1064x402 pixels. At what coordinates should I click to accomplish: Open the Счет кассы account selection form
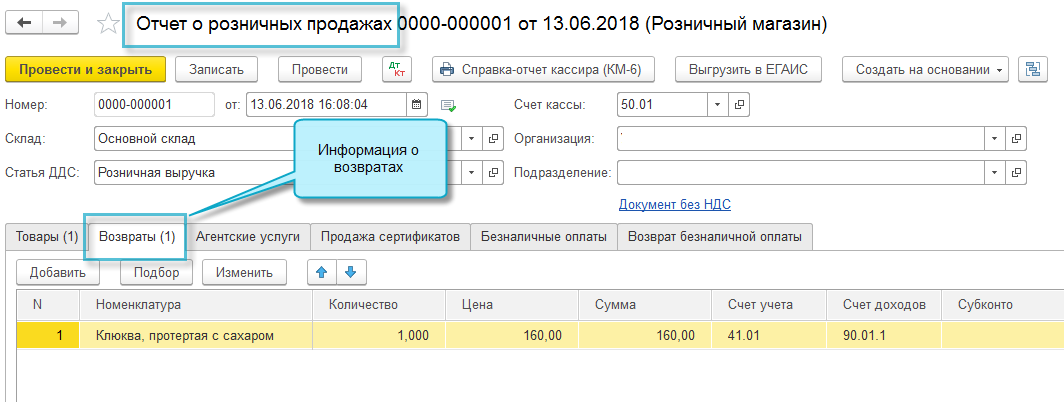point(741,104)
